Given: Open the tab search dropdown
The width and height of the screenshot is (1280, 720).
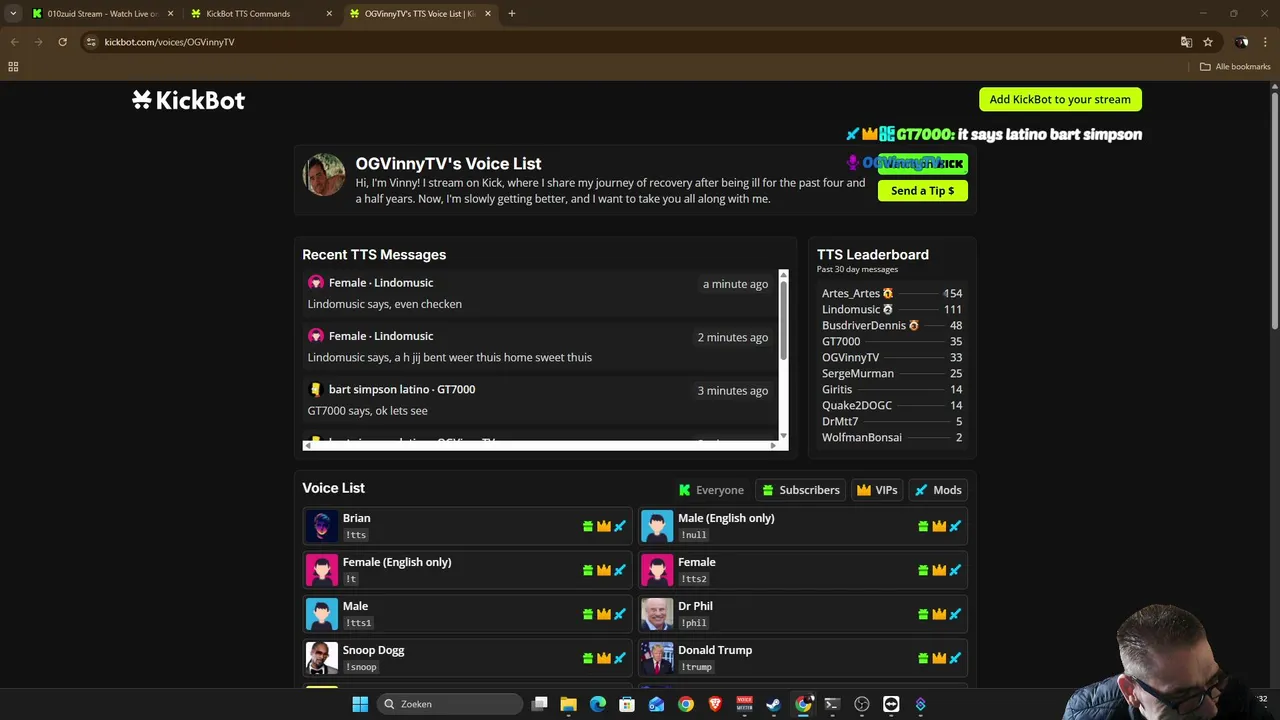Looking at the screenshot, I should tap(13, 14).
